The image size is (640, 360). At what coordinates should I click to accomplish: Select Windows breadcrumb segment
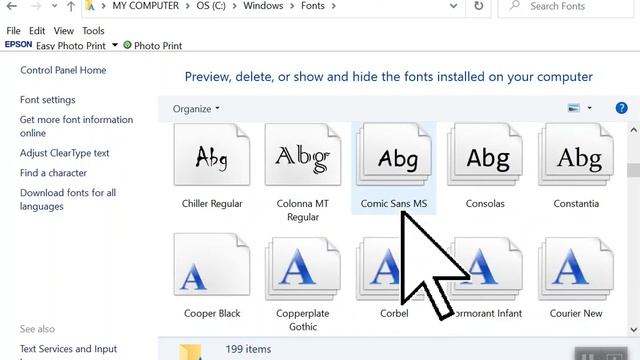pos(263,6)
